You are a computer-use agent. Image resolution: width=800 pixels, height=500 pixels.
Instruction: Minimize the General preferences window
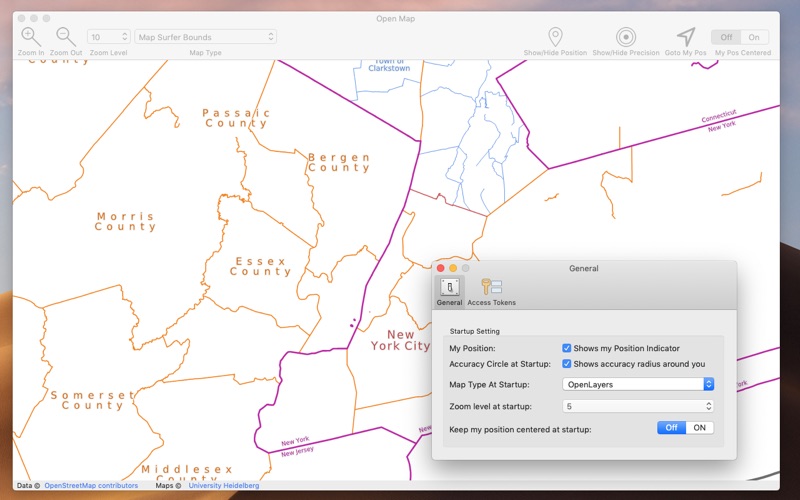(453, 268)
